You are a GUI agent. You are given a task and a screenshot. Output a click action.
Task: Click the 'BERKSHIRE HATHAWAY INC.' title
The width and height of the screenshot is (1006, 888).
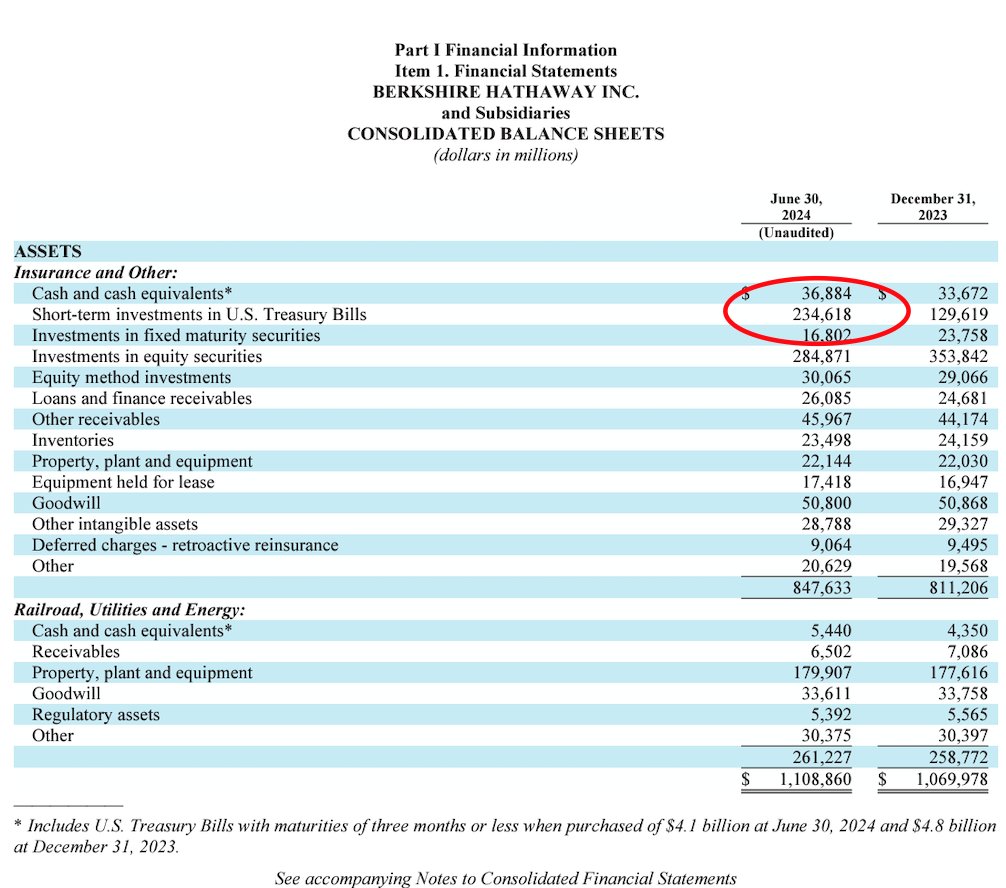[x=506, y=92]
